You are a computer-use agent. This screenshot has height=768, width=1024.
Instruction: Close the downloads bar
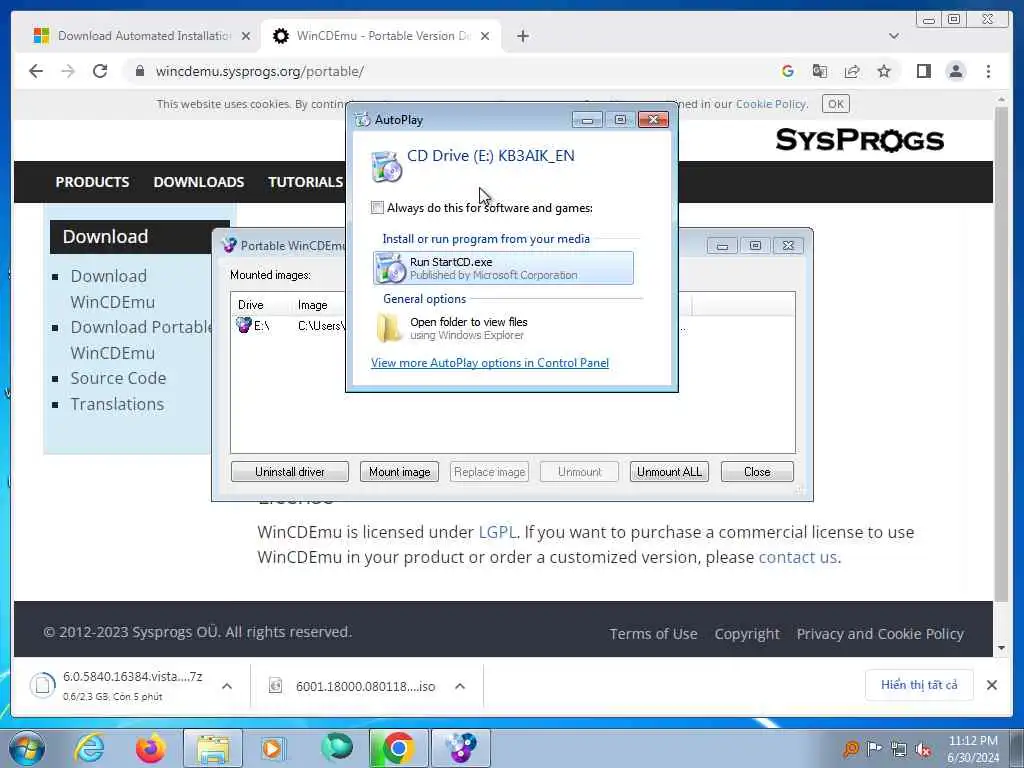point(991,685)
